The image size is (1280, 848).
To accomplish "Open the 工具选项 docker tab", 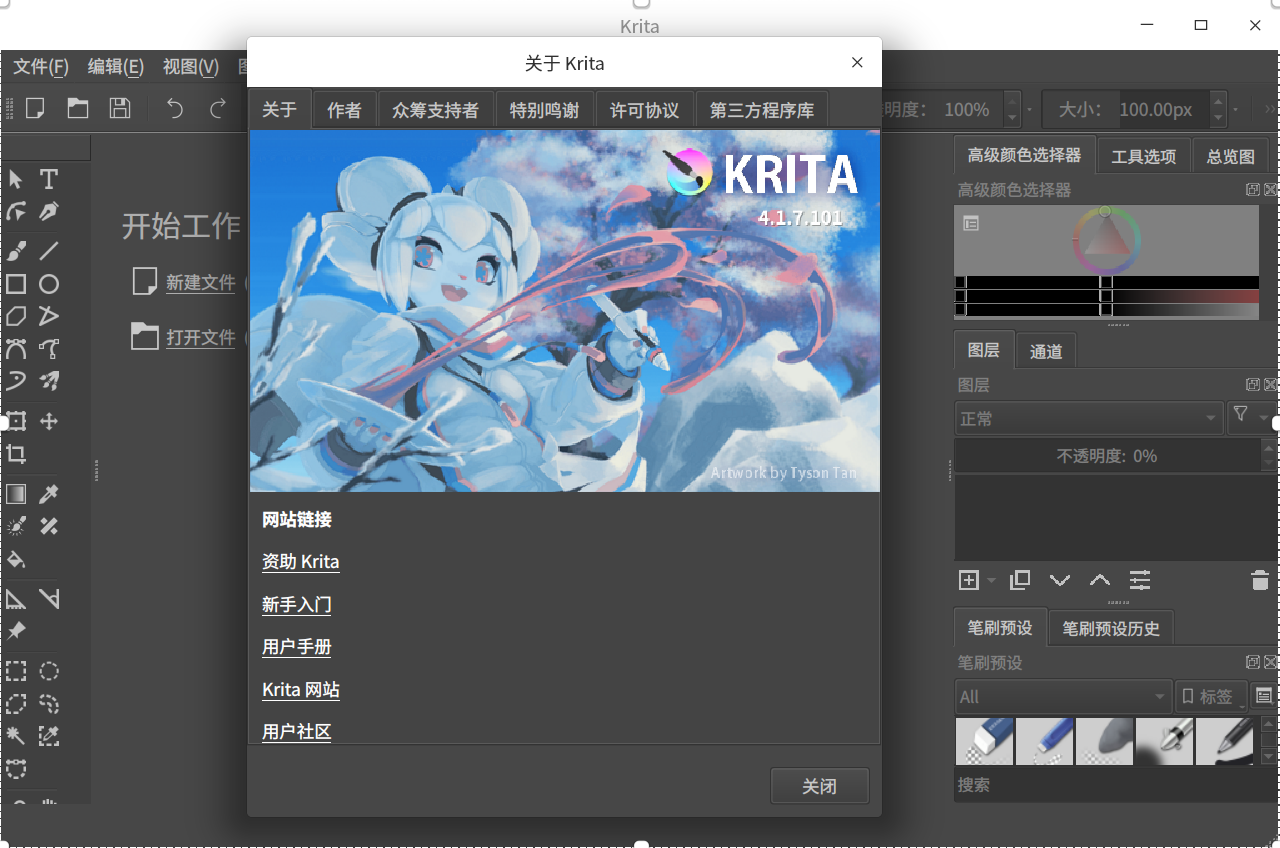I will click(1144, 156).
